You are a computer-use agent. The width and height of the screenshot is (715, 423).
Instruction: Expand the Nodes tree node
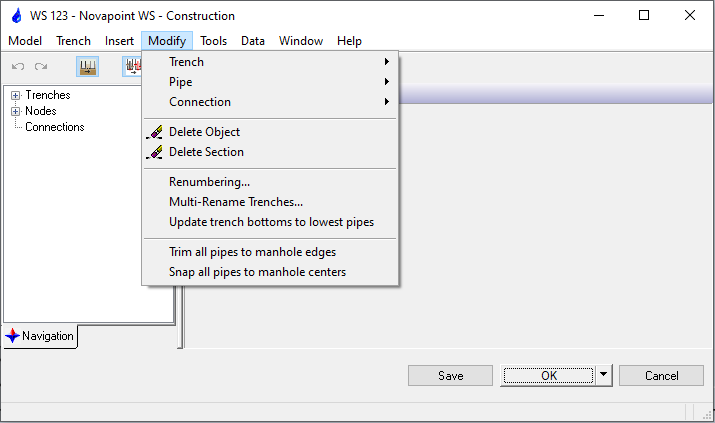tap(15, 111)
